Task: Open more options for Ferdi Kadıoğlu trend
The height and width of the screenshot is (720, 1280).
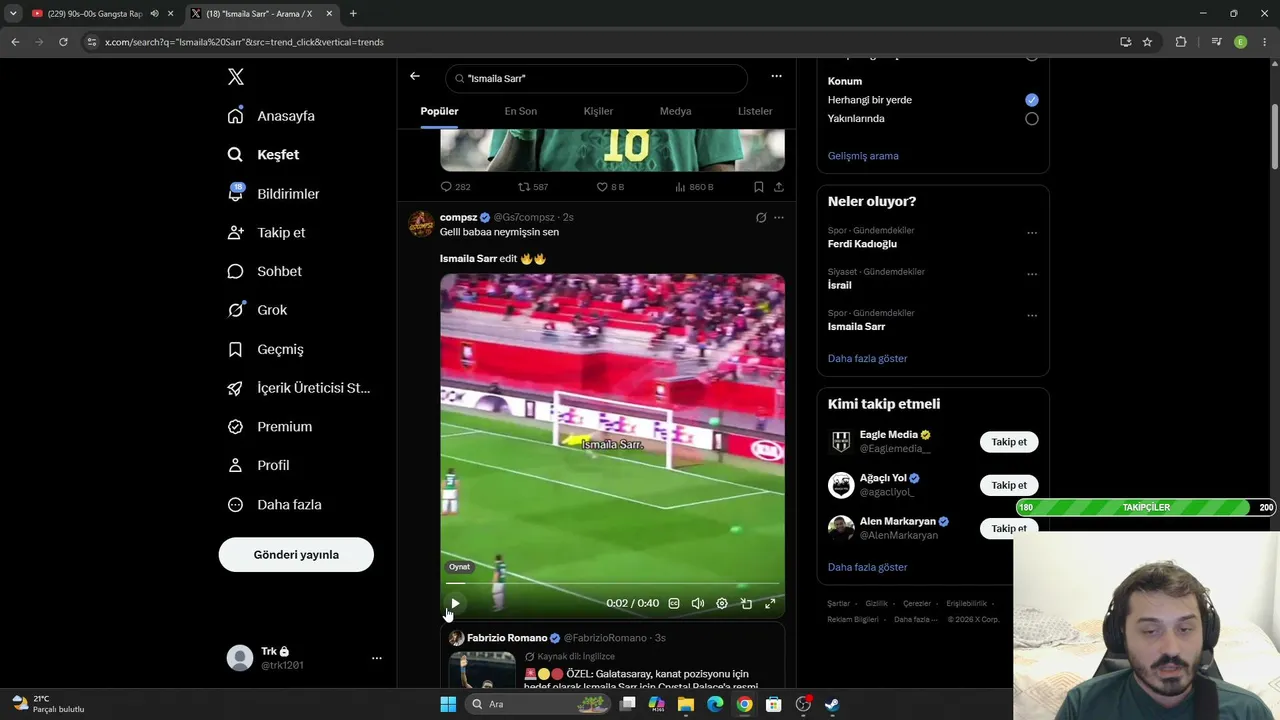Action: coord(1032,233)
